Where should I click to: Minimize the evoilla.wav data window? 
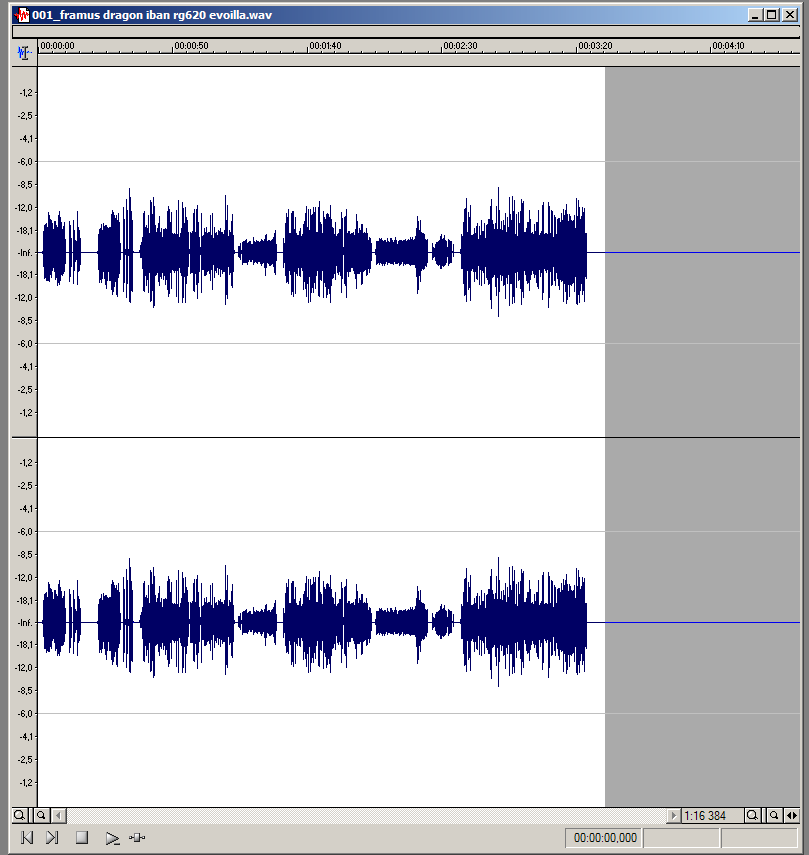click(x=755, y=15)
